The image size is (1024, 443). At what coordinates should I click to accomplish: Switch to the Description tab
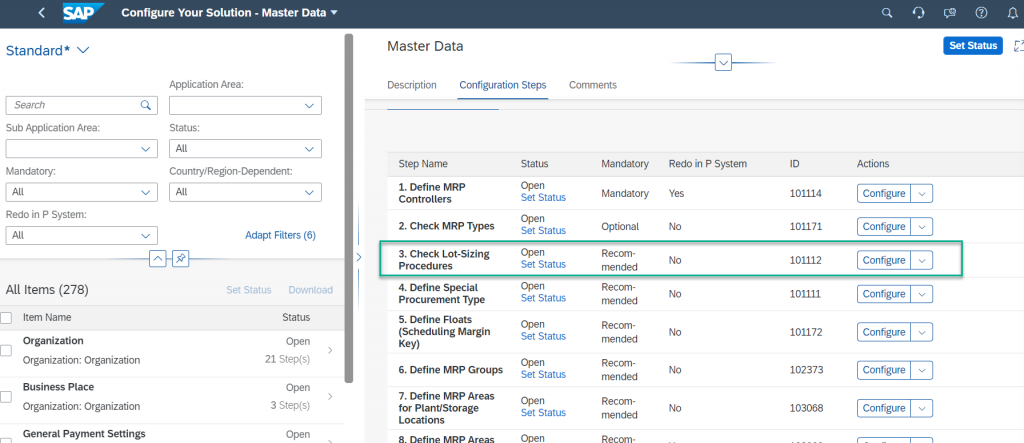[411, 85]
